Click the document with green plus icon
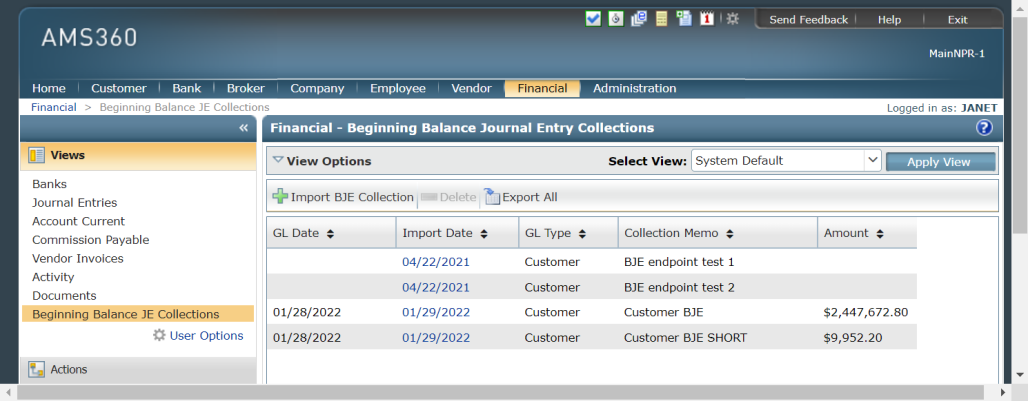1028x401 pixels. pyautogui.click(x=684, y=19)
